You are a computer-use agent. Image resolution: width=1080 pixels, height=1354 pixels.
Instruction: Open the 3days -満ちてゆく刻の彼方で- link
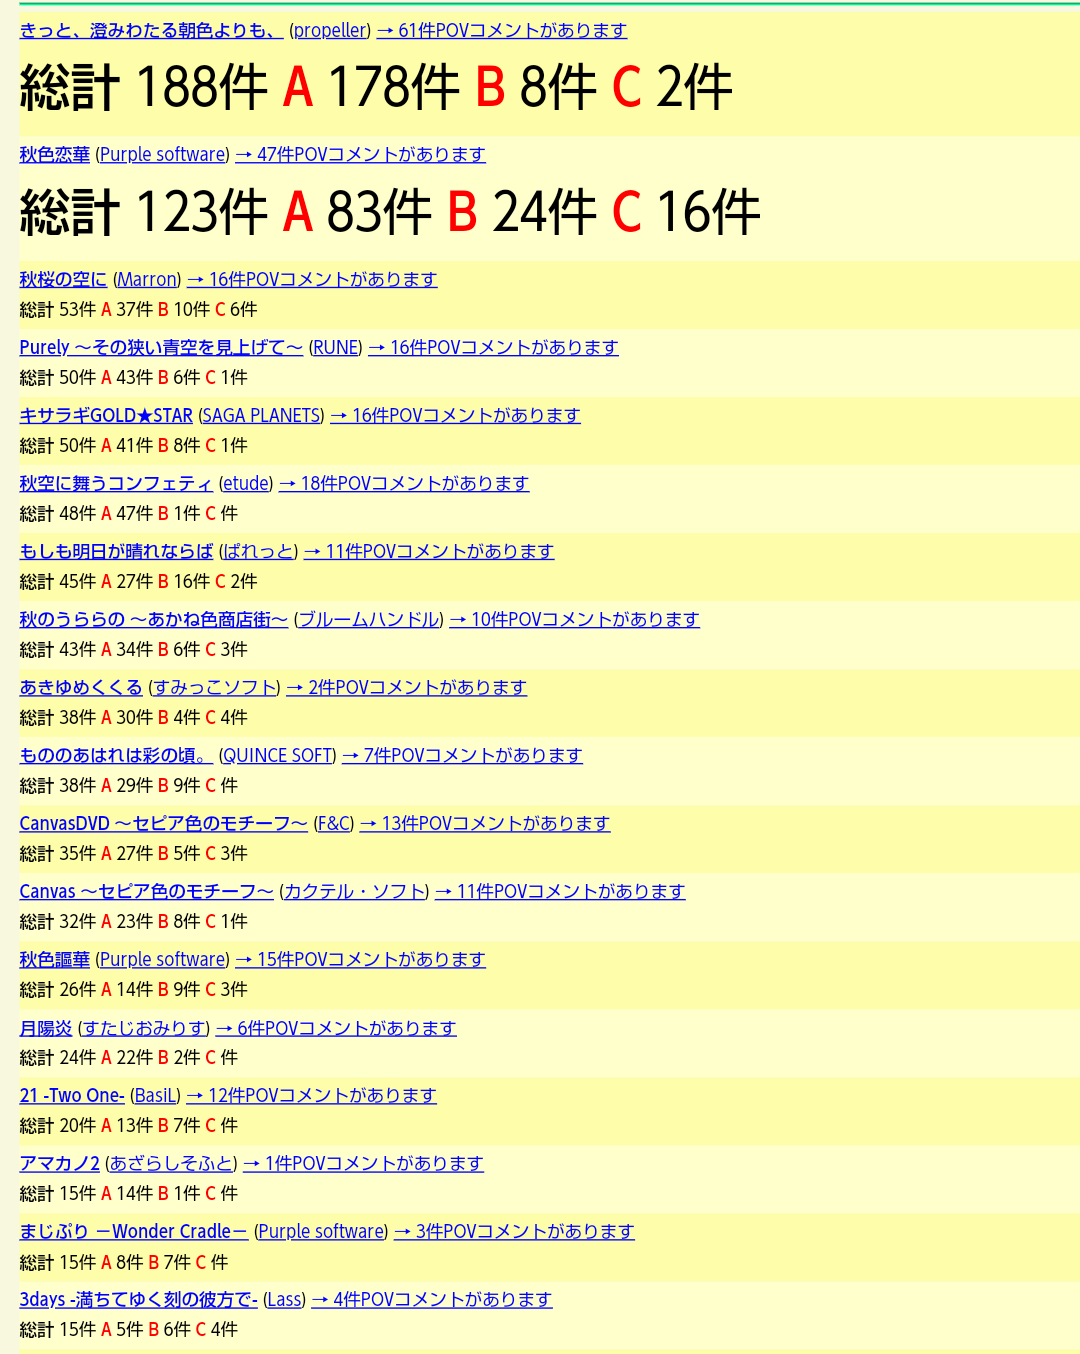click(x=138, y=1300)
